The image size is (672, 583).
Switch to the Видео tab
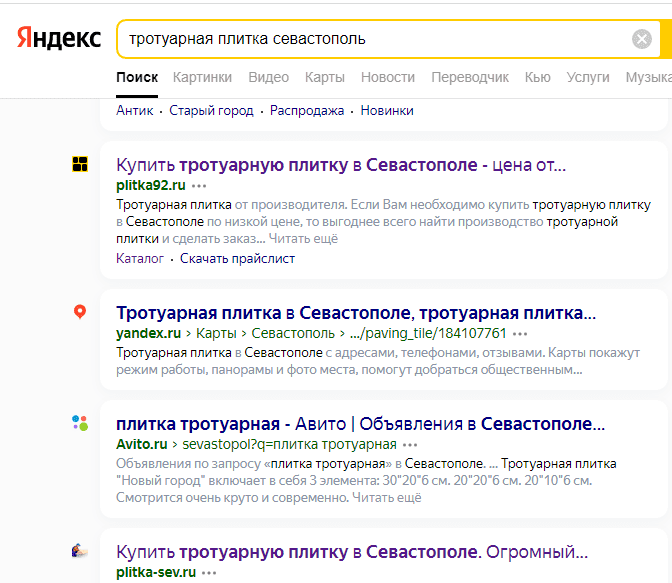[x=268, y=77]
